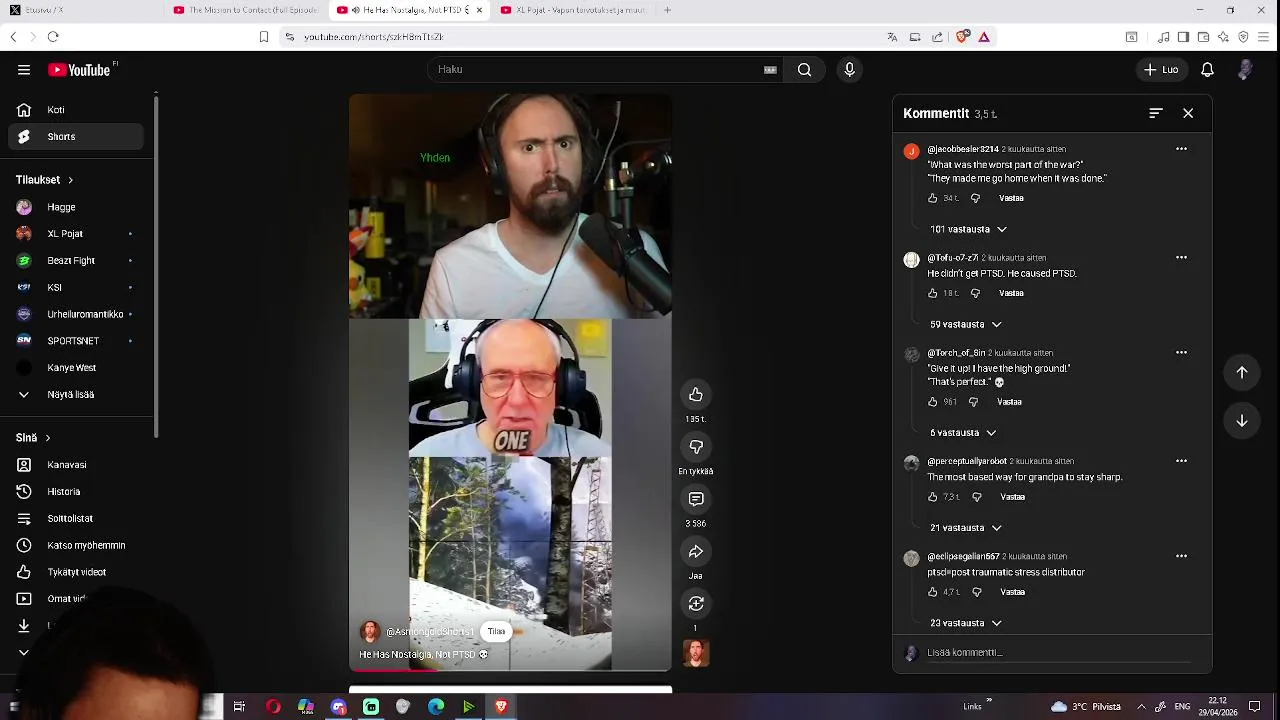1280x720 pixels.
Task: Reply to jacobbesler3214 with Vastaa
Action: pyautogui.click(x=1011, y=198)
